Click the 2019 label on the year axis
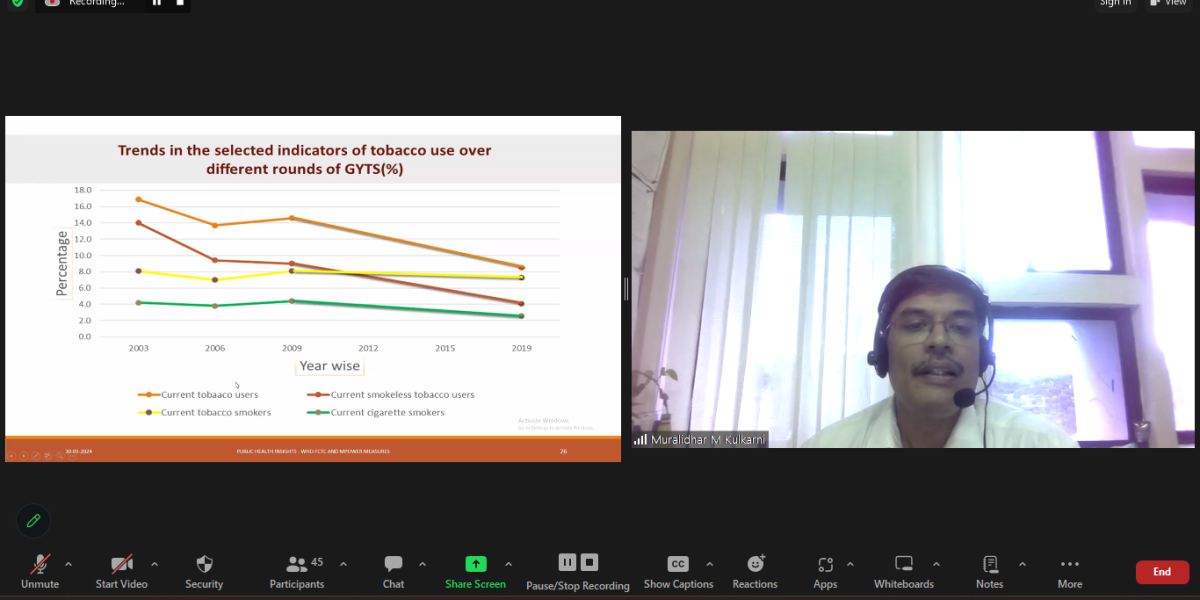The width and height of the screenshot is (1200, 600). coord(521,348)
